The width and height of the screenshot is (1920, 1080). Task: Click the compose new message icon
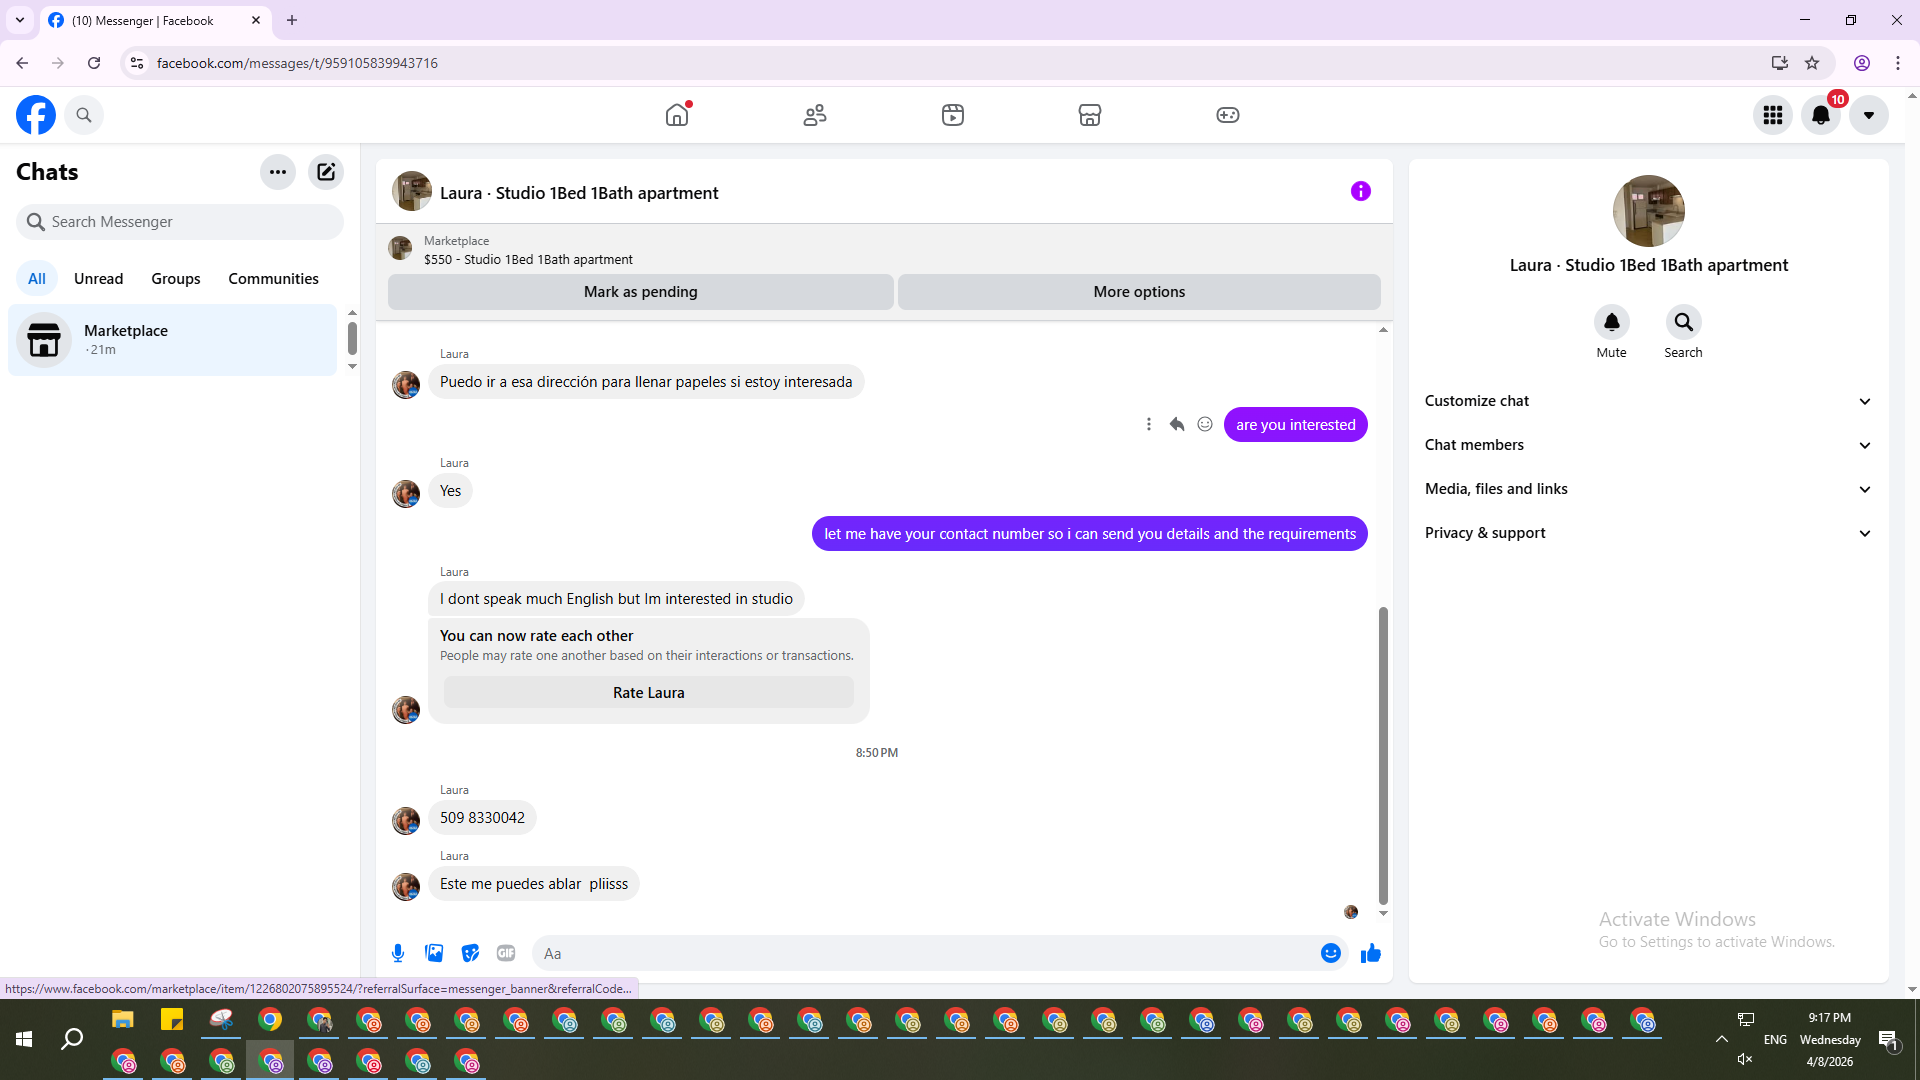(326, 172)
